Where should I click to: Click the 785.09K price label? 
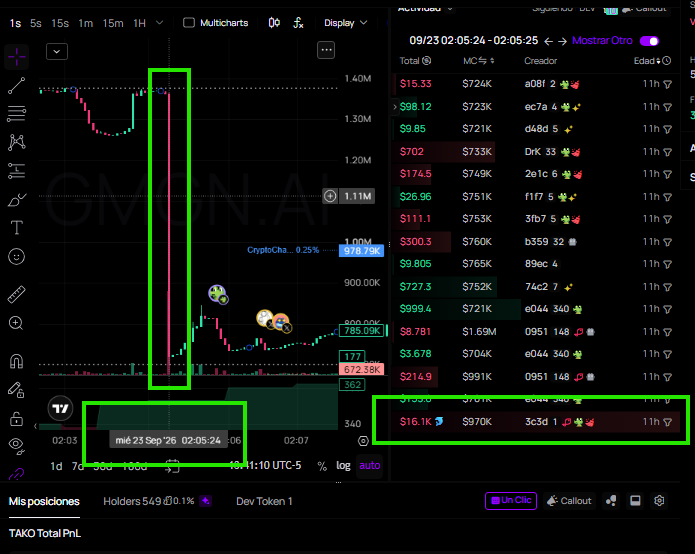click(362, 331)
